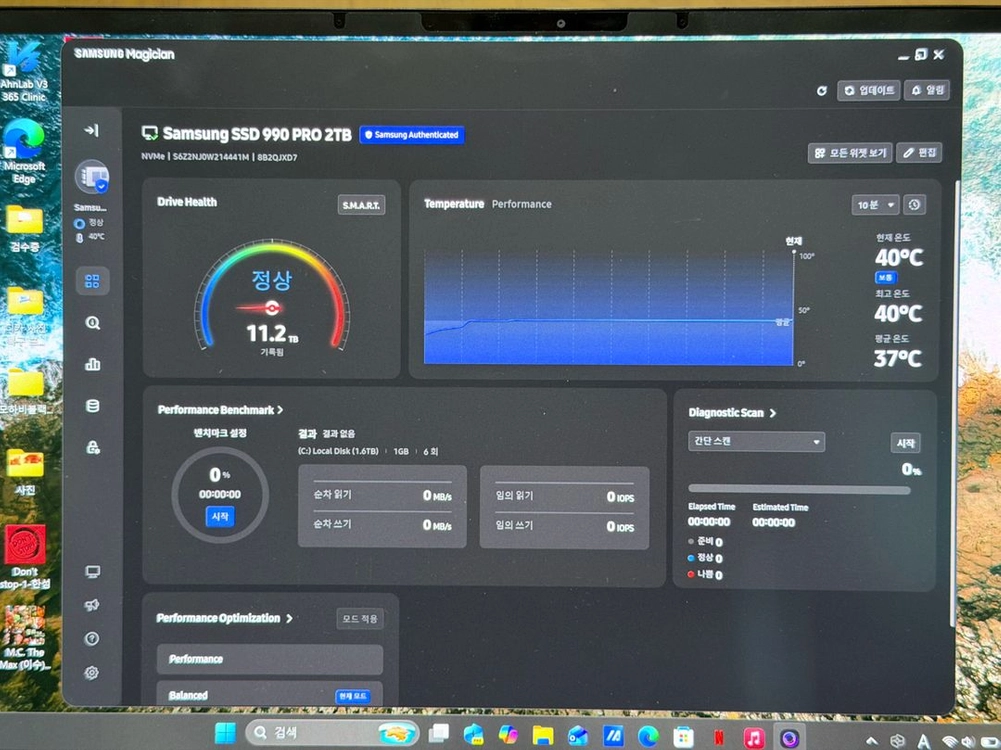Switch to the Temperature tab
The image size is (1001, 750).
pos(454,204)
